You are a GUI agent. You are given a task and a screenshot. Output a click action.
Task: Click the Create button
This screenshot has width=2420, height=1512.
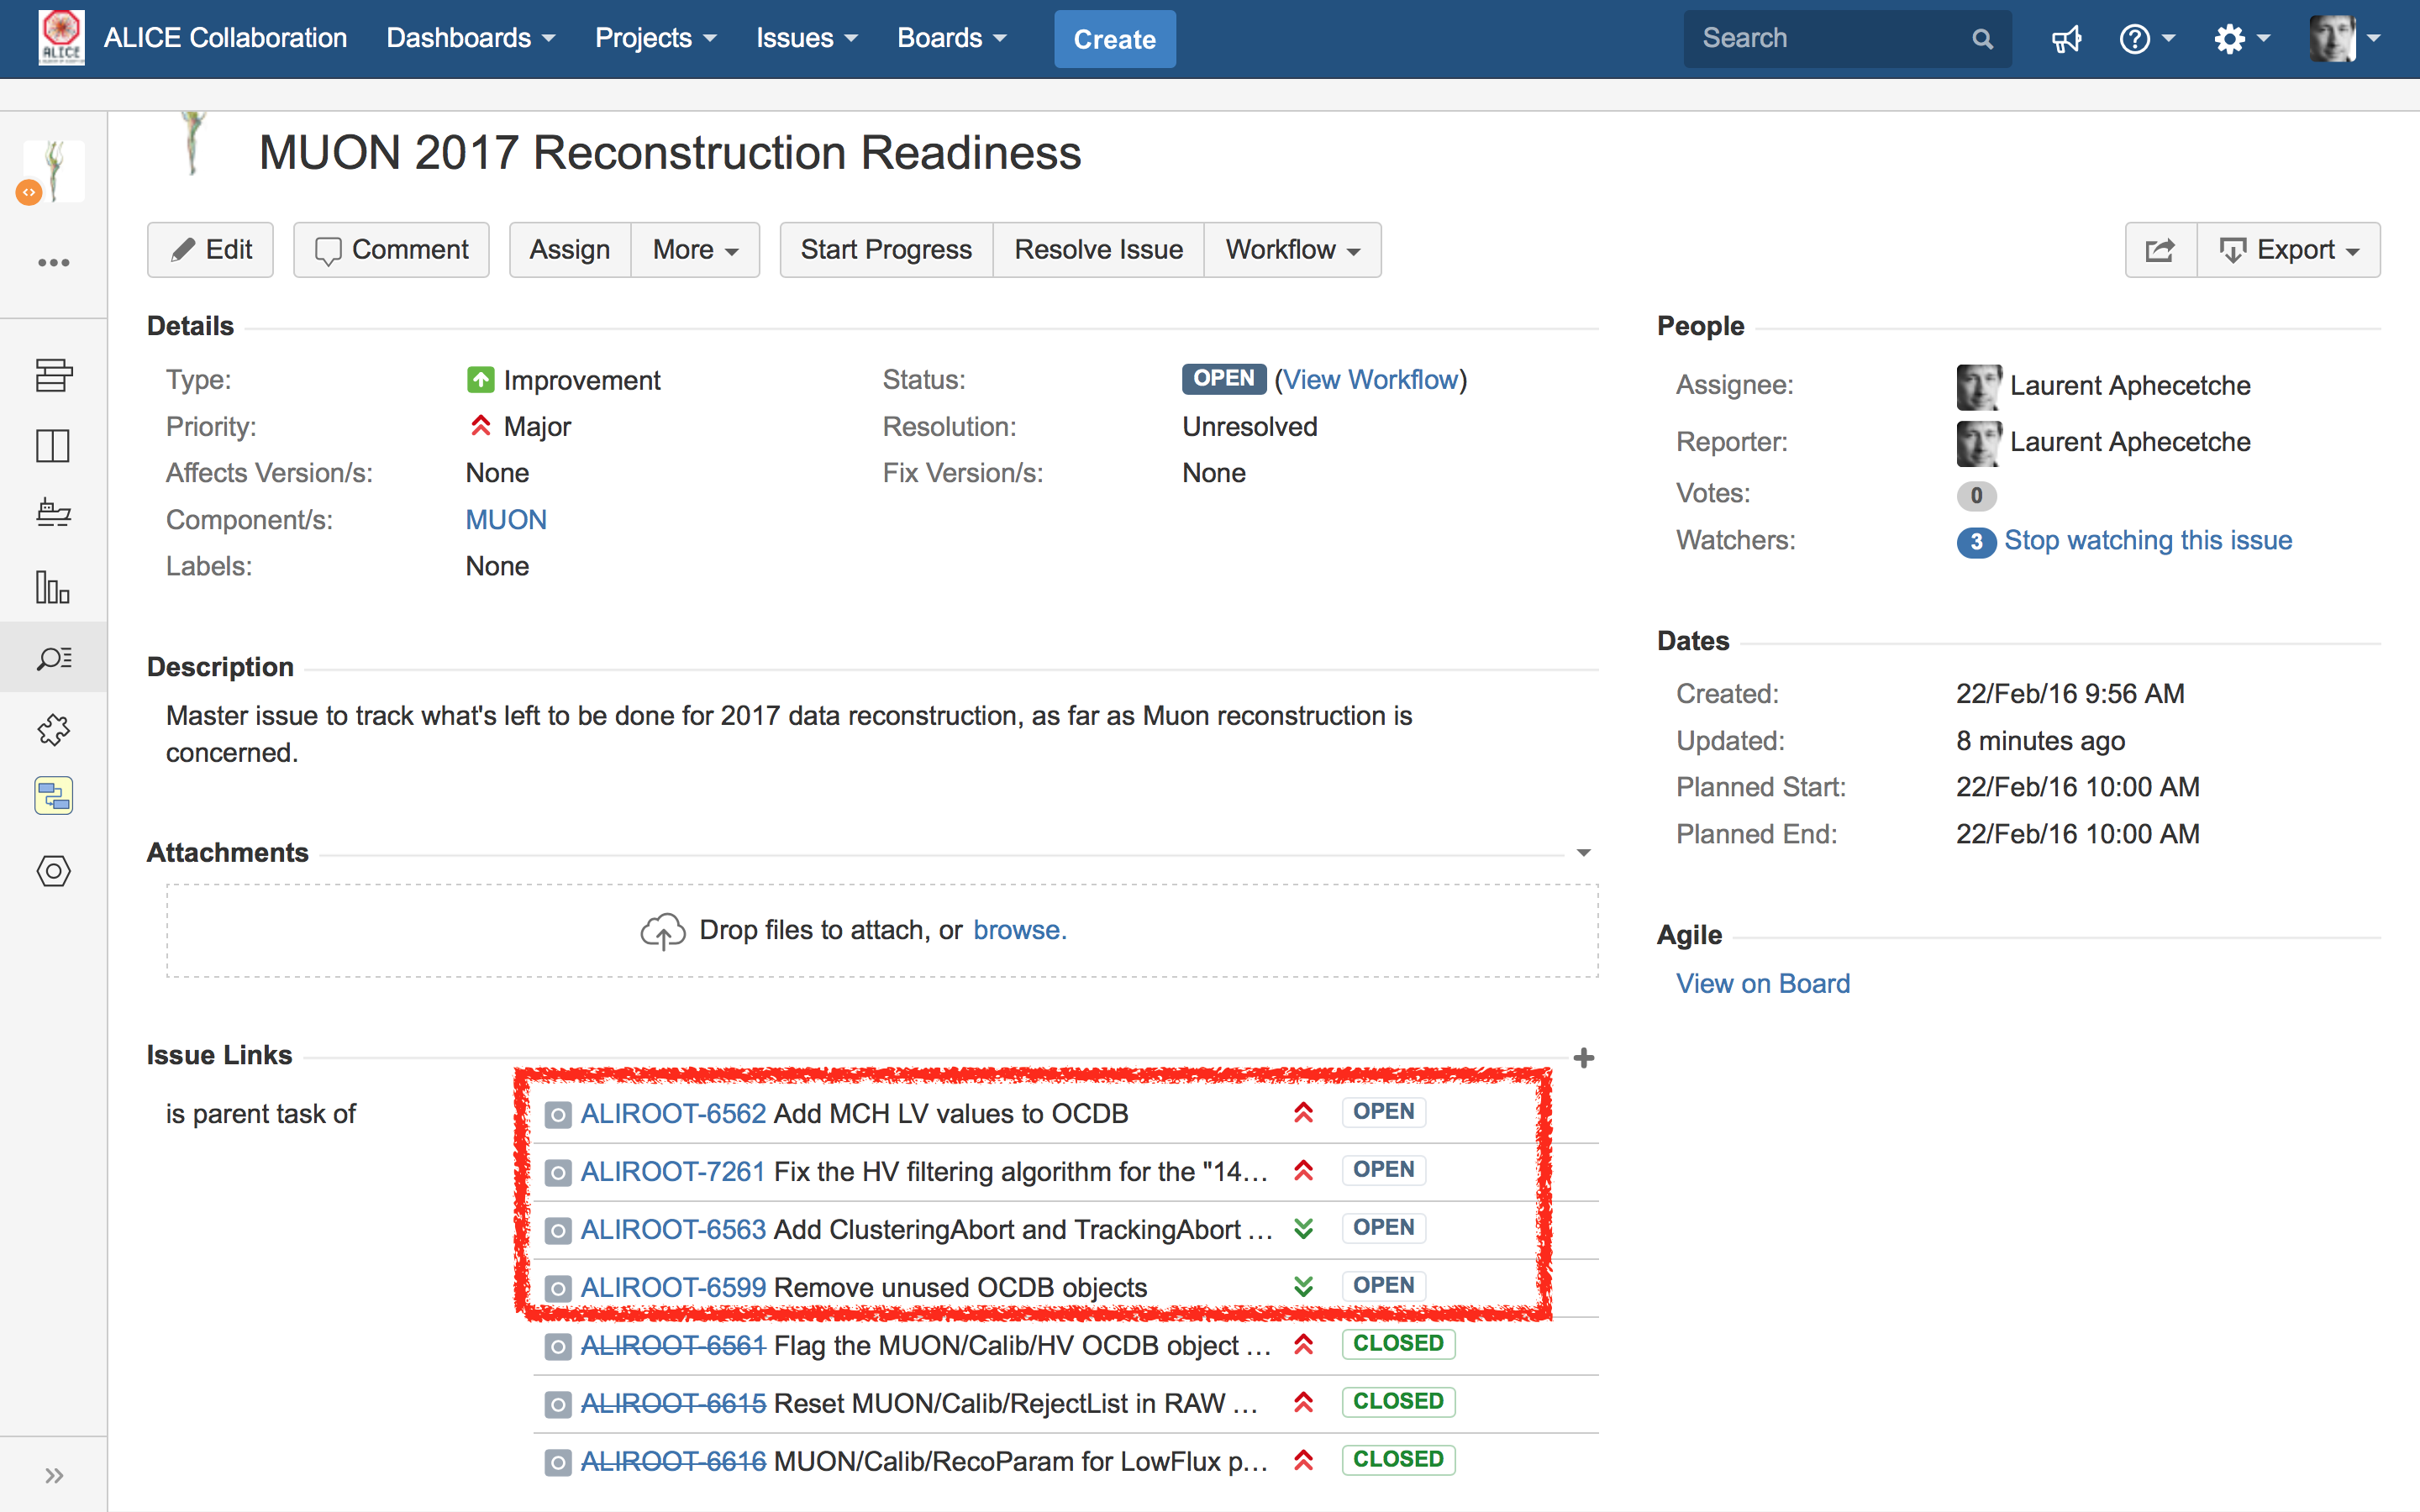(x=1114, y=39)
